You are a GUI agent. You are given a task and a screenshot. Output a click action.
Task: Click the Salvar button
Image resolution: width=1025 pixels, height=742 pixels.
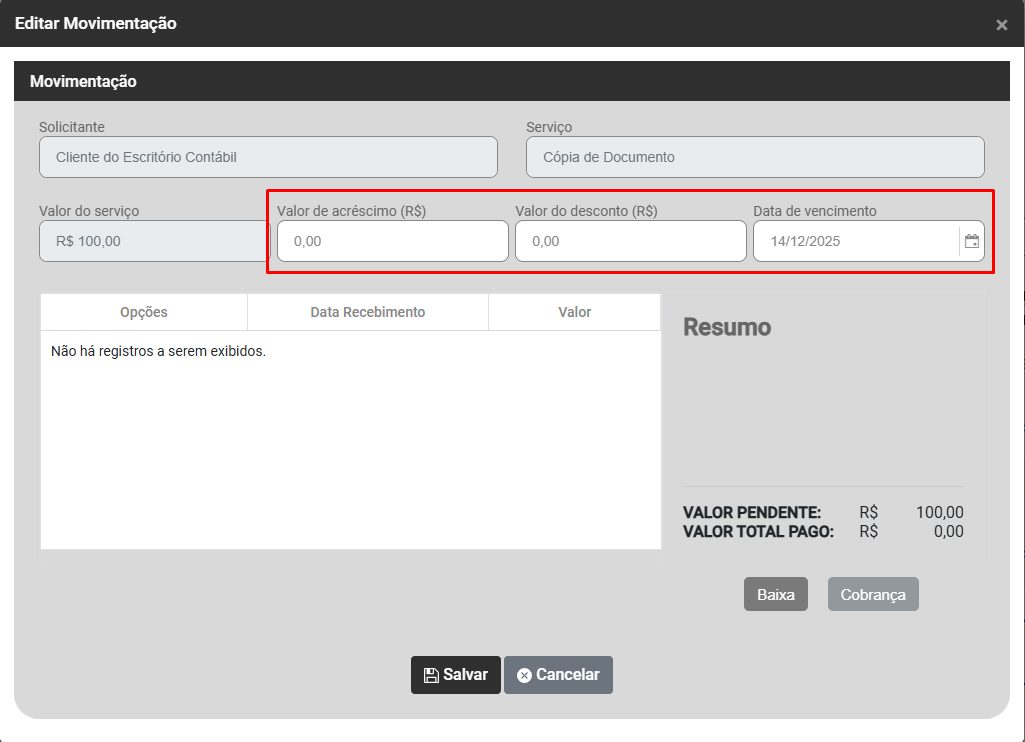tap(455, 675)
